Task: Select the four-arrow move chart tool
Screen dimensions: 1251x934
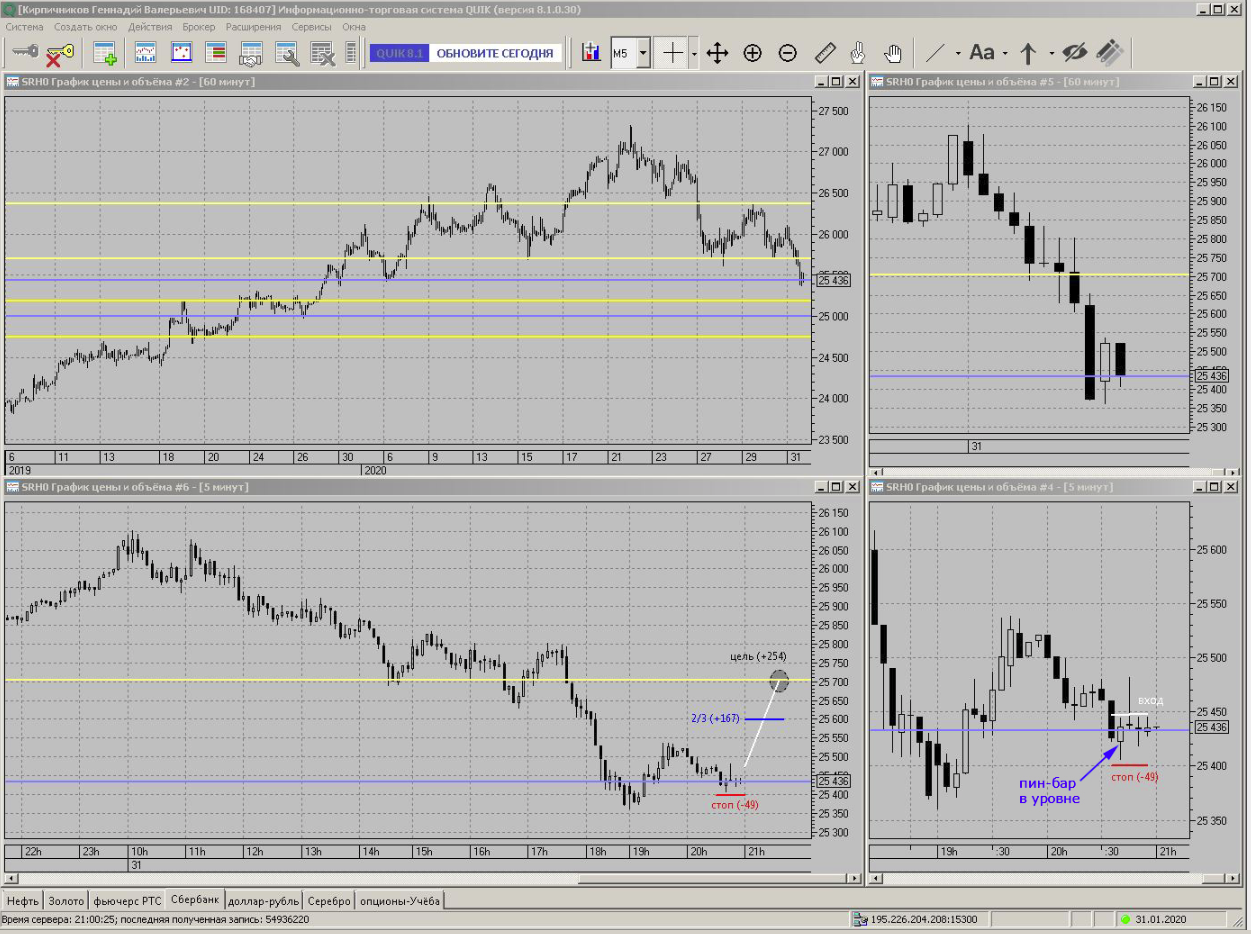Action: point(717,53)
